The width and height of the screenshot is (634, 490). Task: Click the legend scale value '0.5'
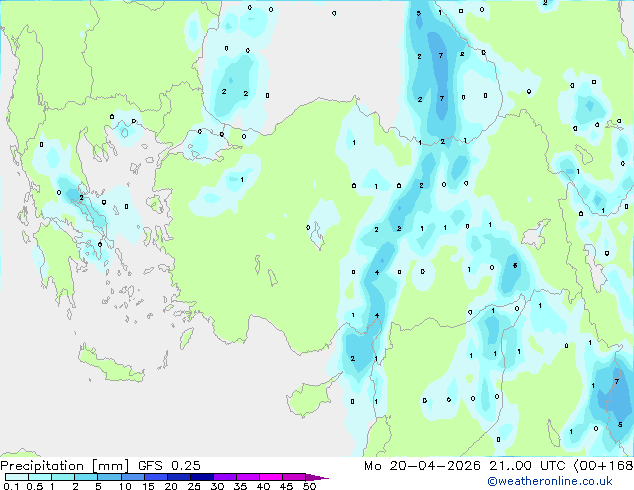coord(35,486)
